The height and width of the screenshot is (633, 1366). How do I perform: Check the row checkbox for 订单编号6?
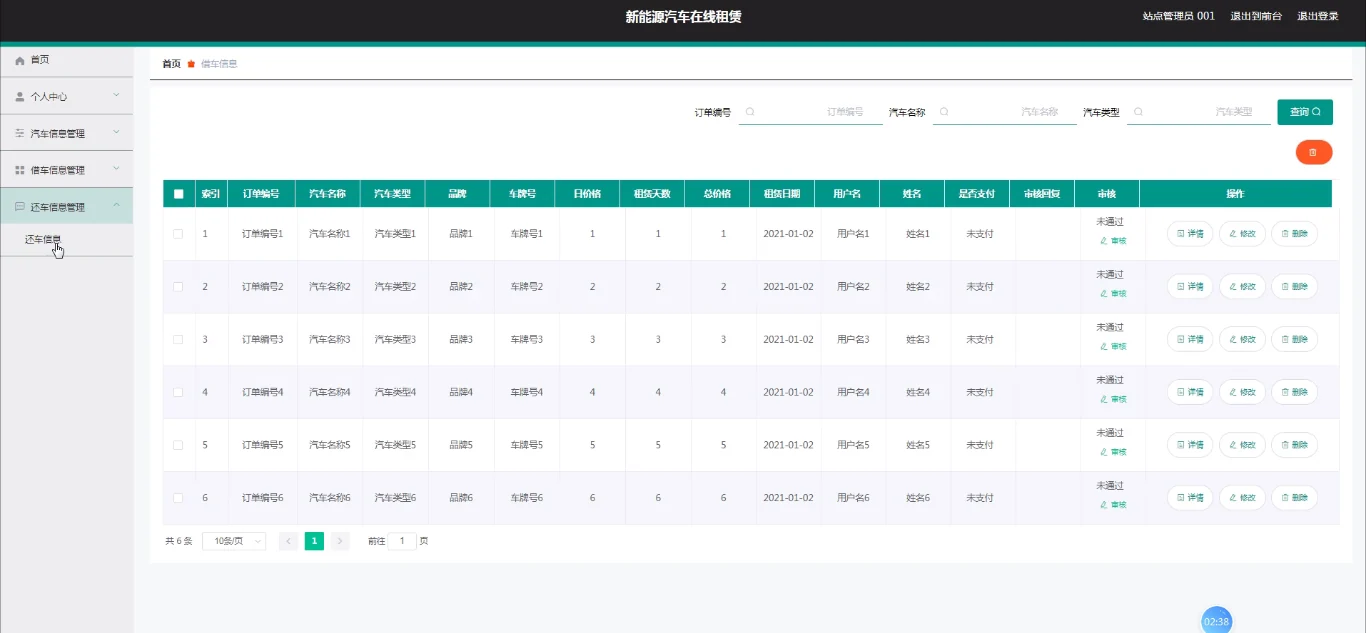pos(179,498)
